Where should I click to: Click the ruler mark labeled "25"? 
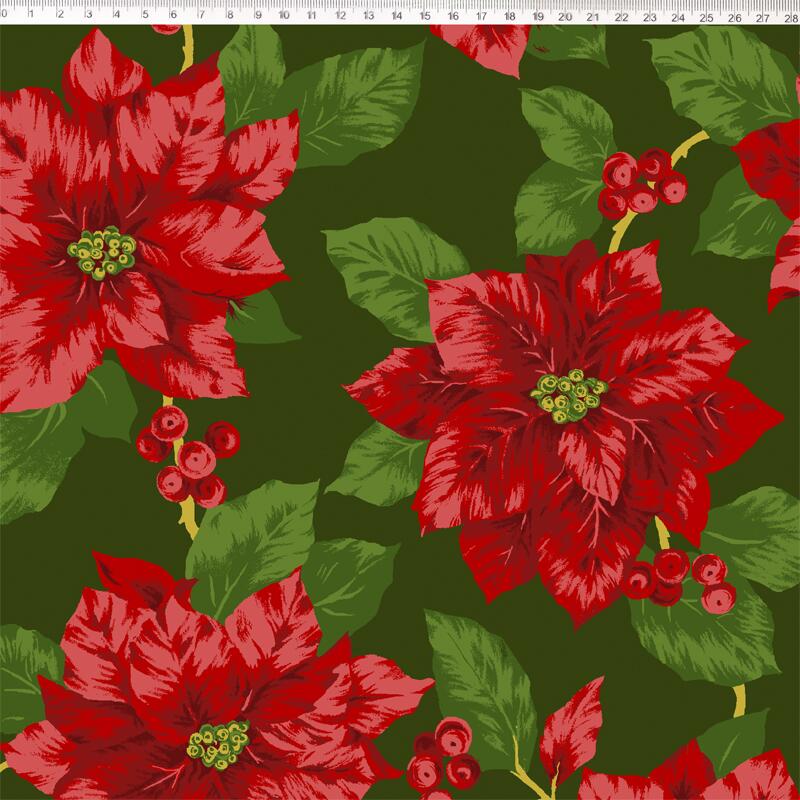(x=707, y=18)
